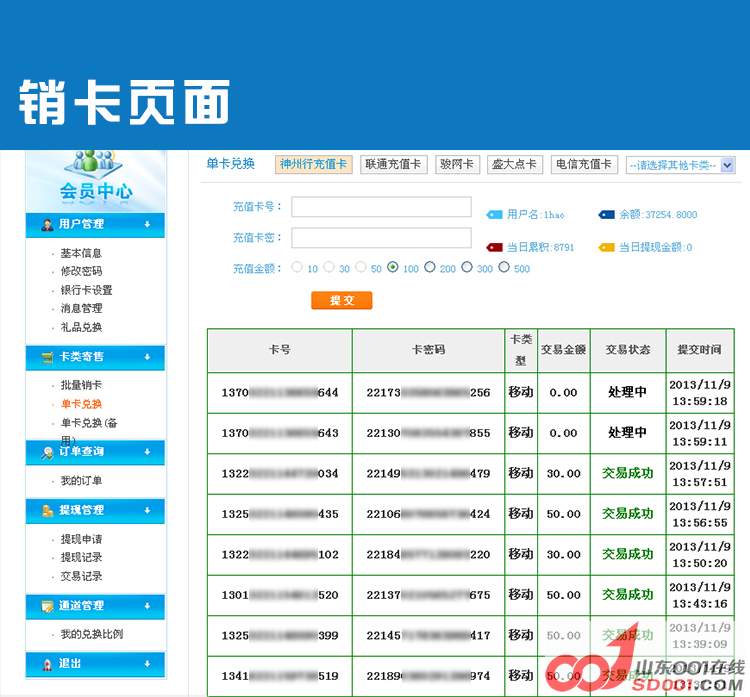Click the 退出 logout icon

46,664
